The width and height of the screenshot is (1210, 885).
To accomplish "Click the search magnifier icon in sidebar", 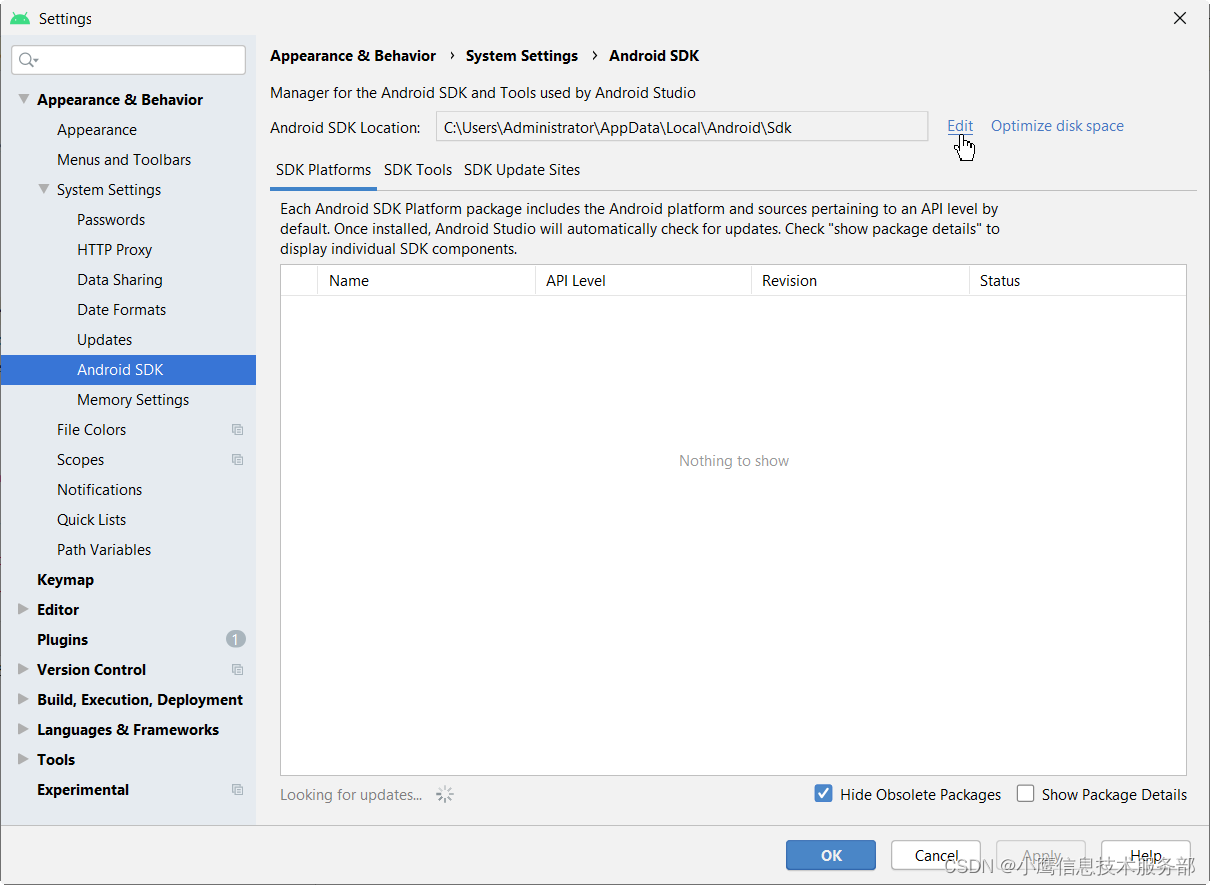I will pos(27,60).
